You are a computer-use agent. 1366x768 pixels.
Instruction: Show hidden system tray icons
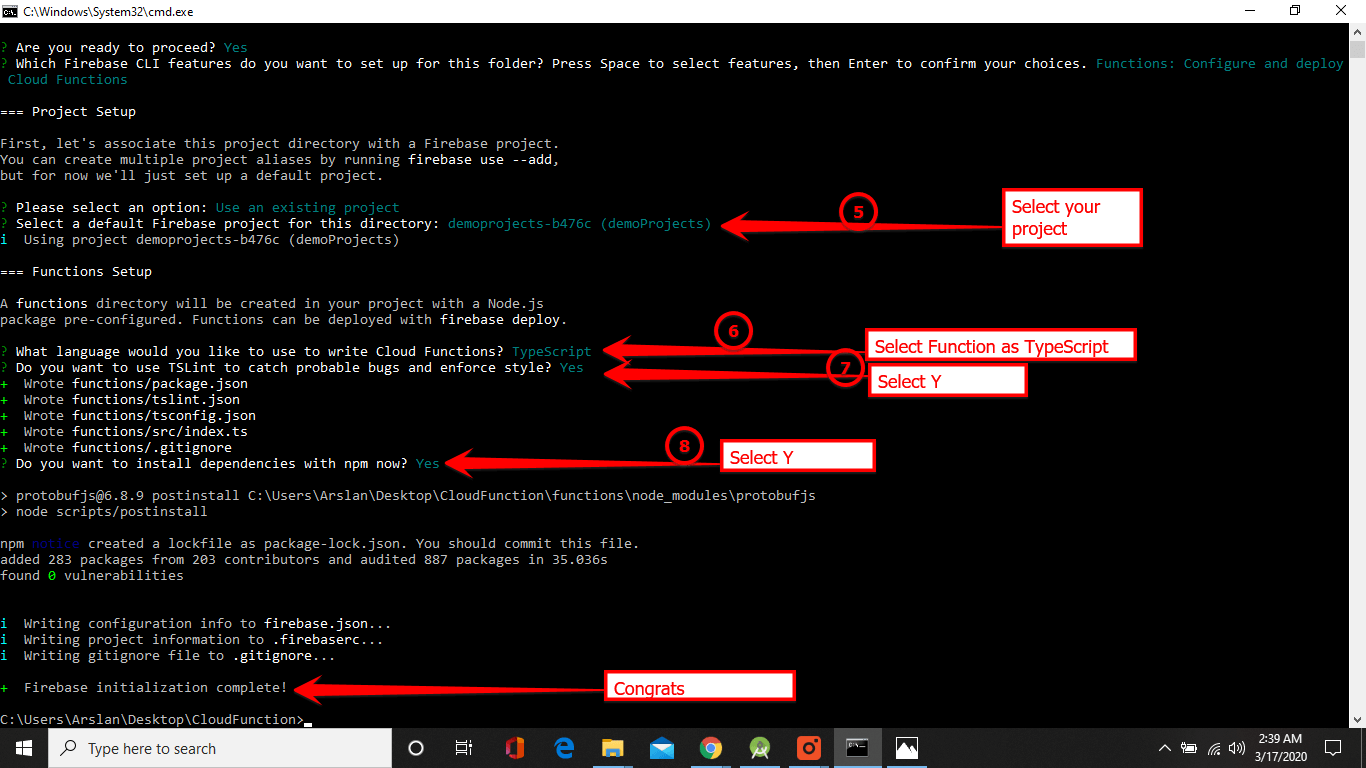(x=1165, y=748)
